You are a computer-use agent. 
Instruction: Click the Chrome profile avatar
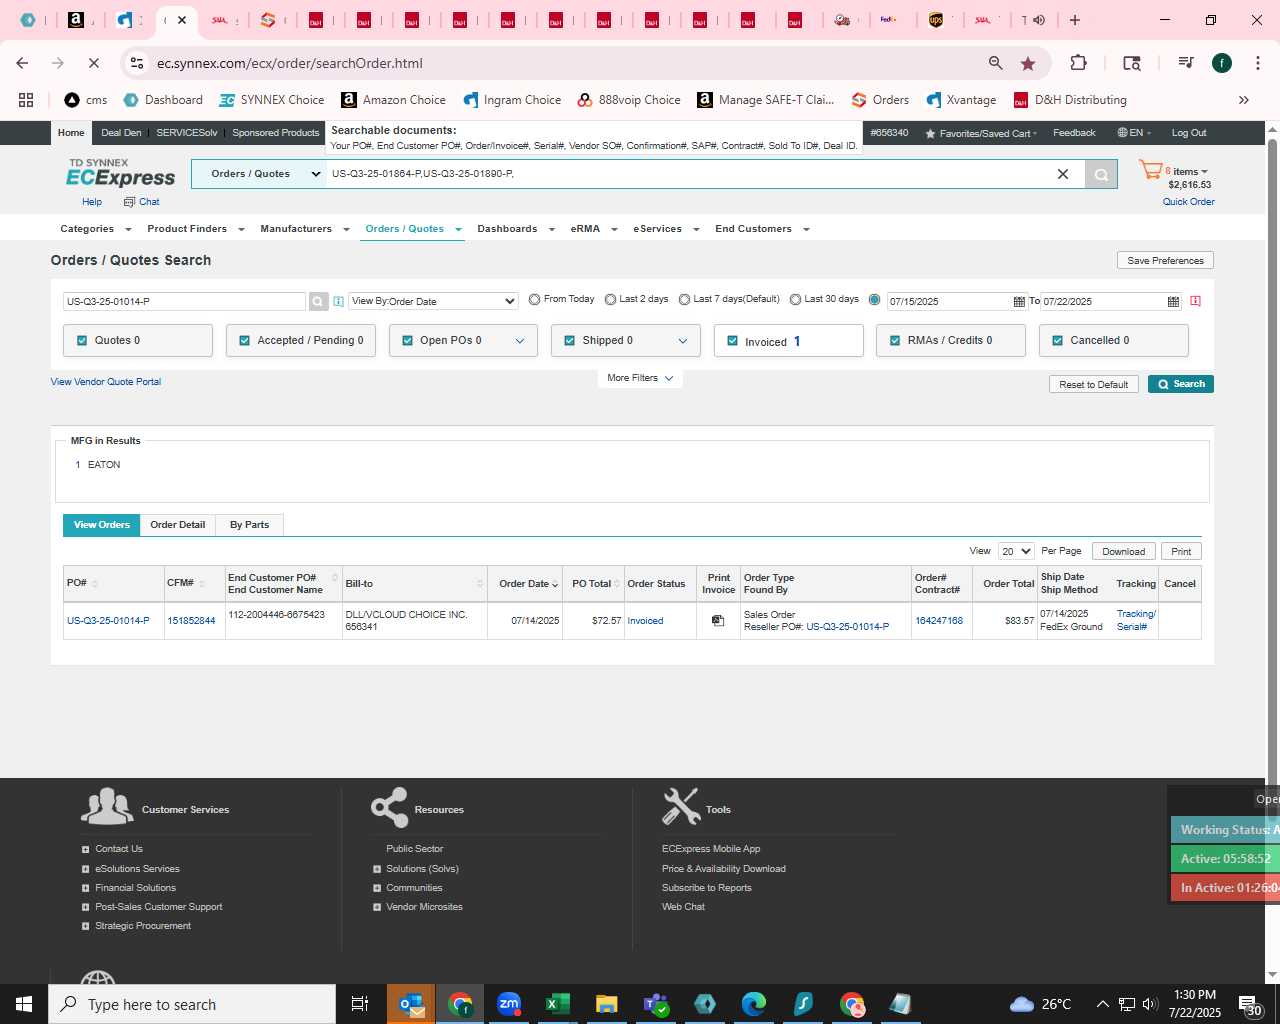pyautogui.click(x=1222, y=63)
